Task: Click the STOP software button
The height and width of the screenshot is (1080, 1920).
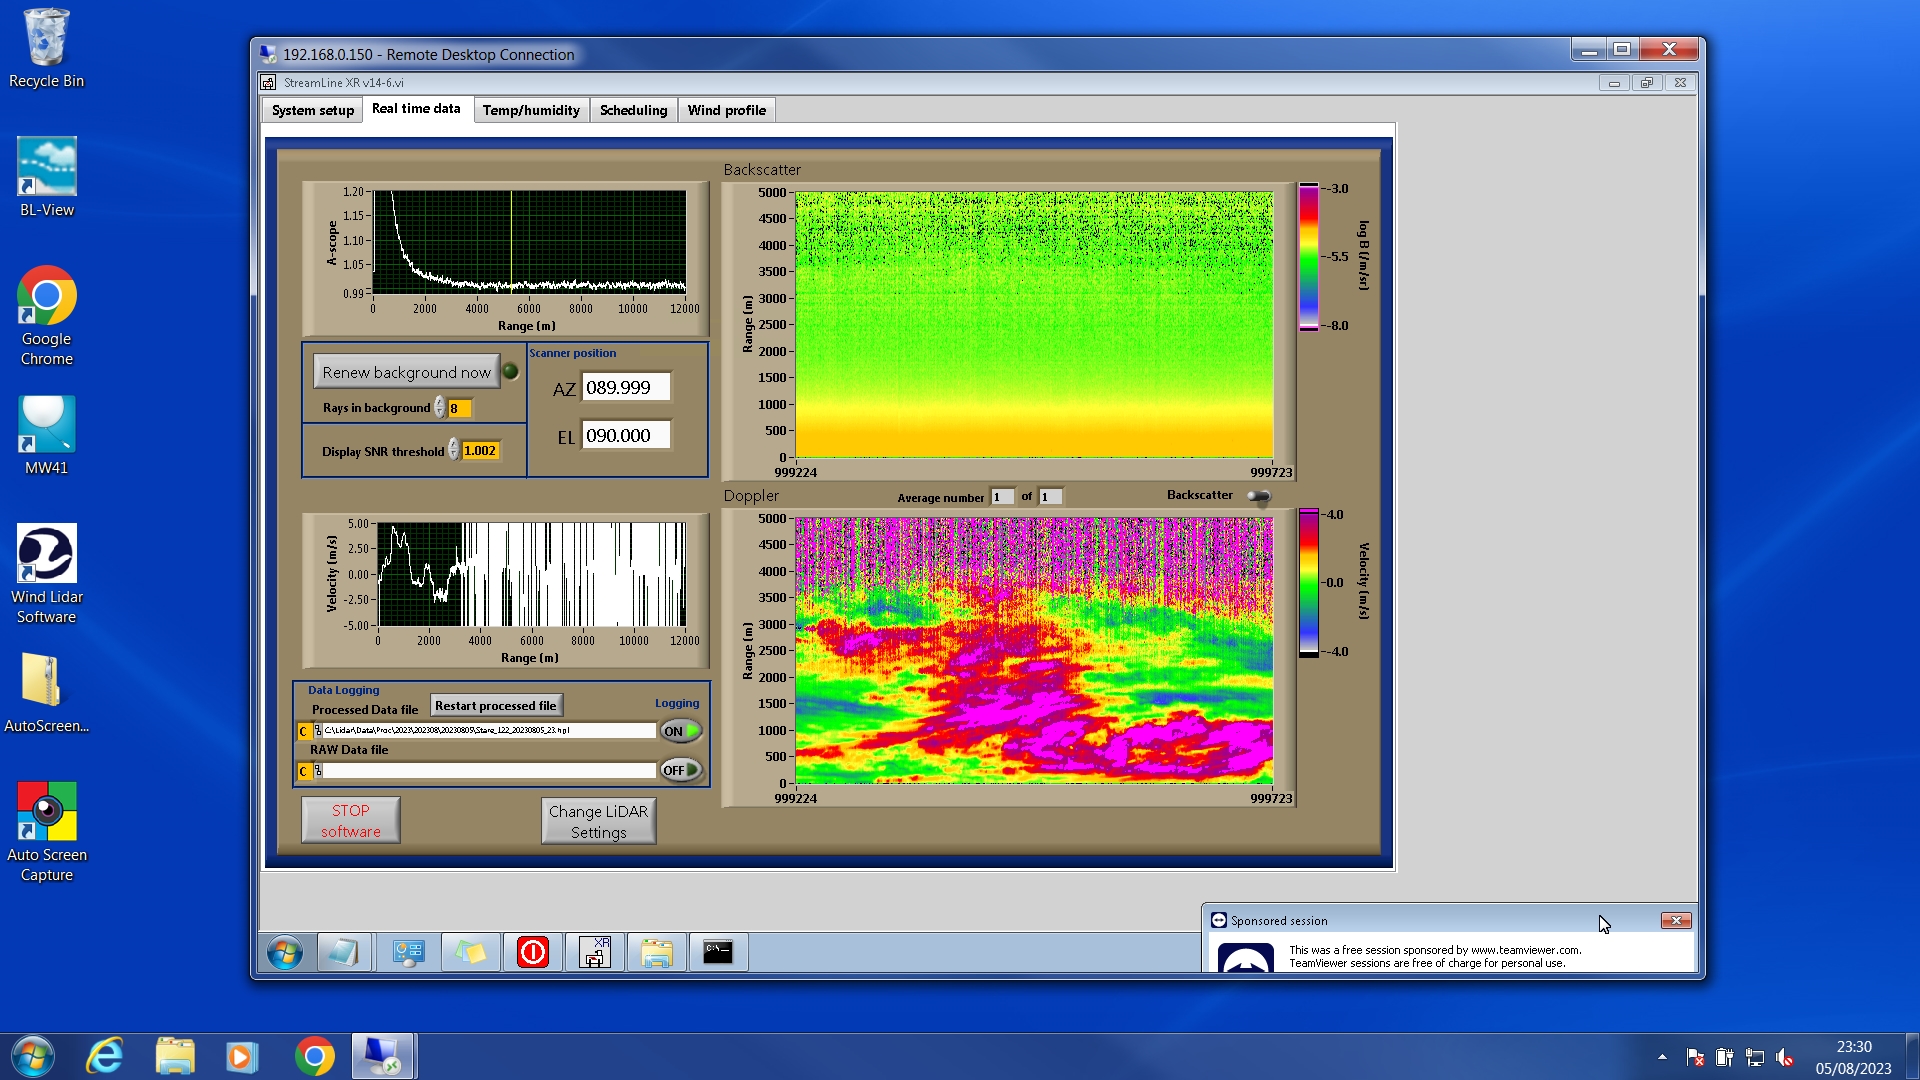Action: pyautogui.click(x=350, y=820)
